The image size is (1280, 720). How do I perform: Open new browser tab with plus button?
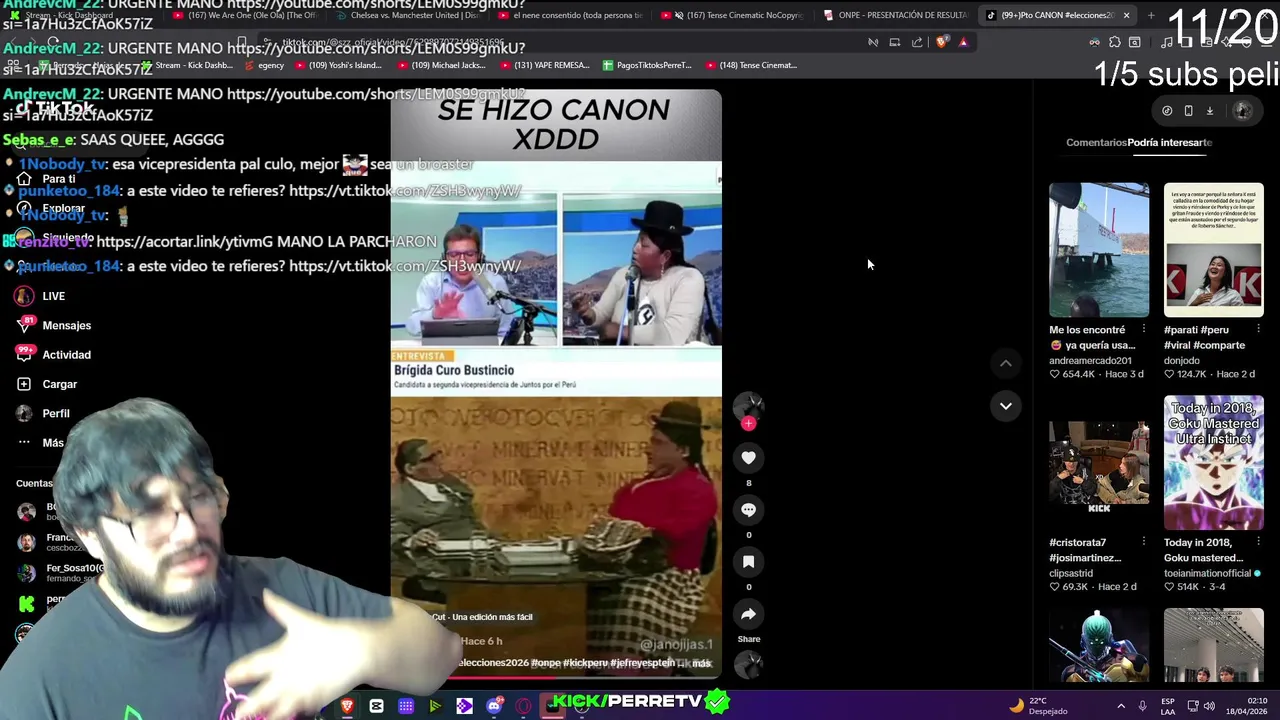1151,15
